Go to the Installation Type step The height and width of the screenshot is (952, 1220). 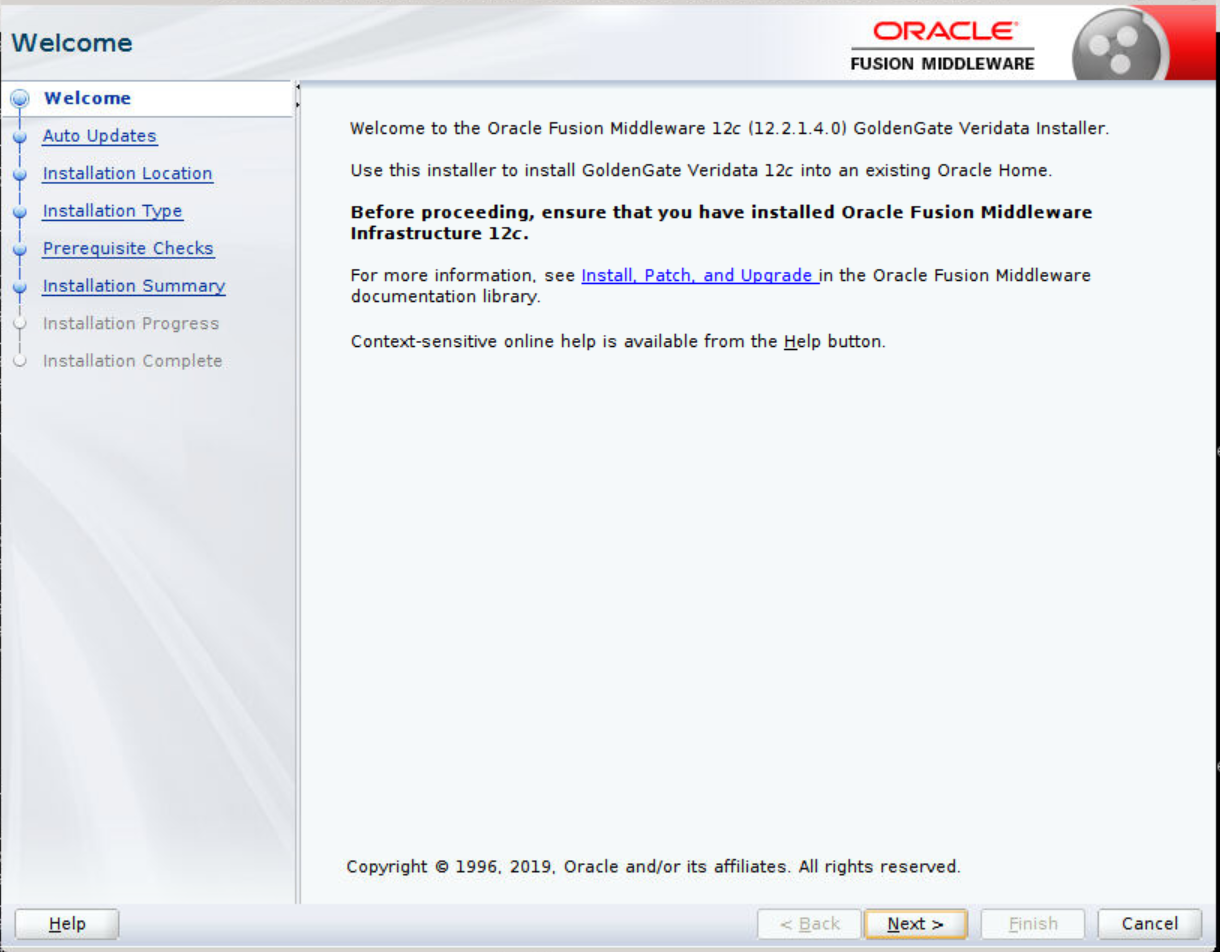[112, 211]
